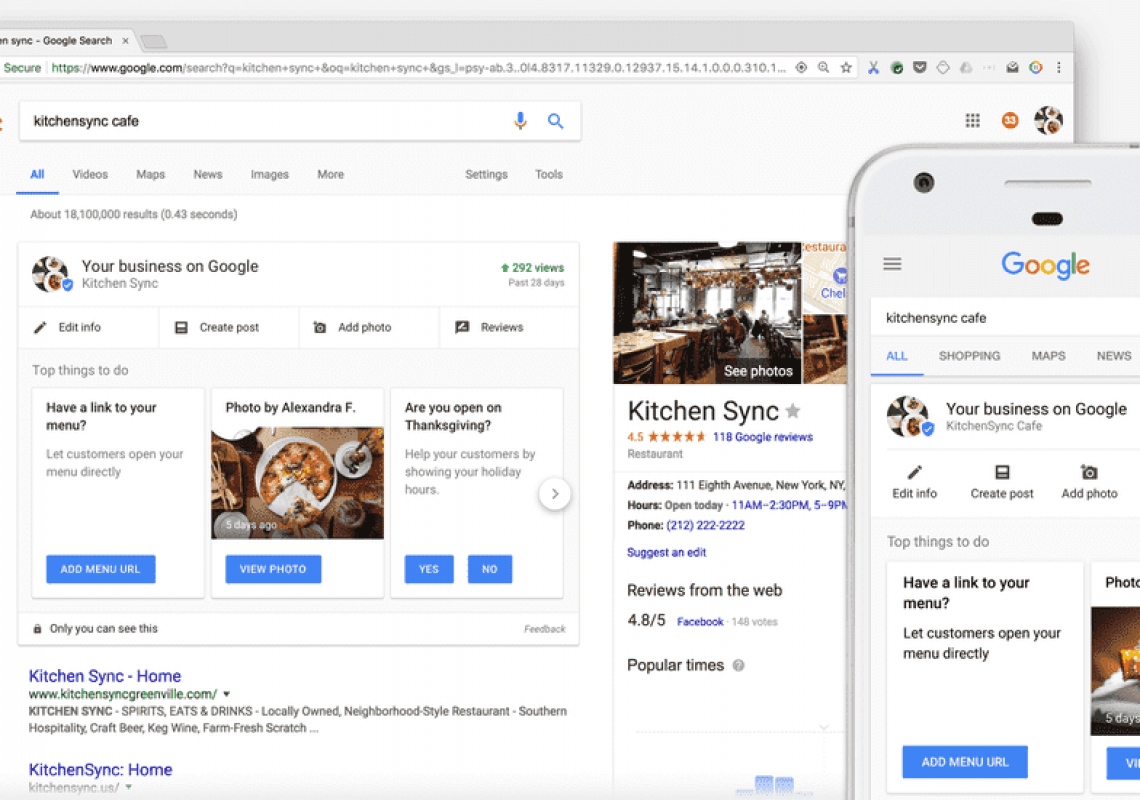Open KitchenSync: Home result
The image size is (1140, 800).
point(100,769)
